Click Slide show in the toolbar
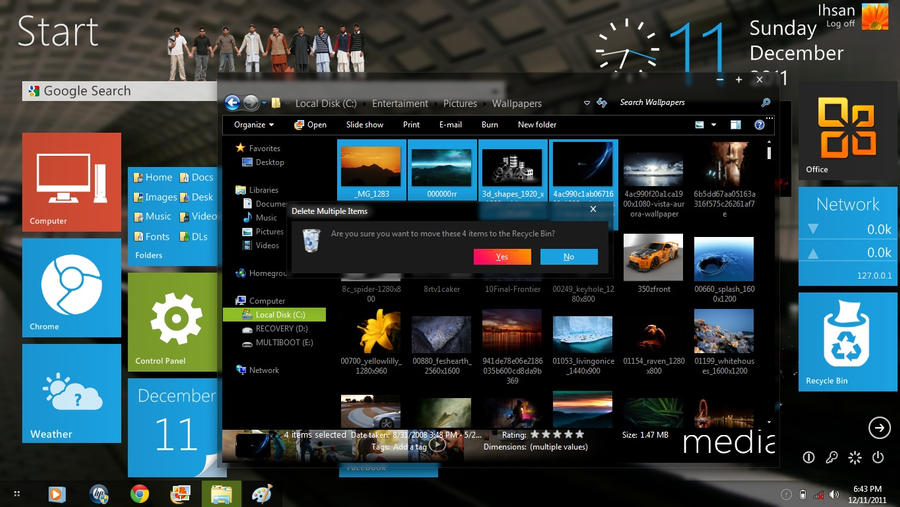 tap(364, 125)
